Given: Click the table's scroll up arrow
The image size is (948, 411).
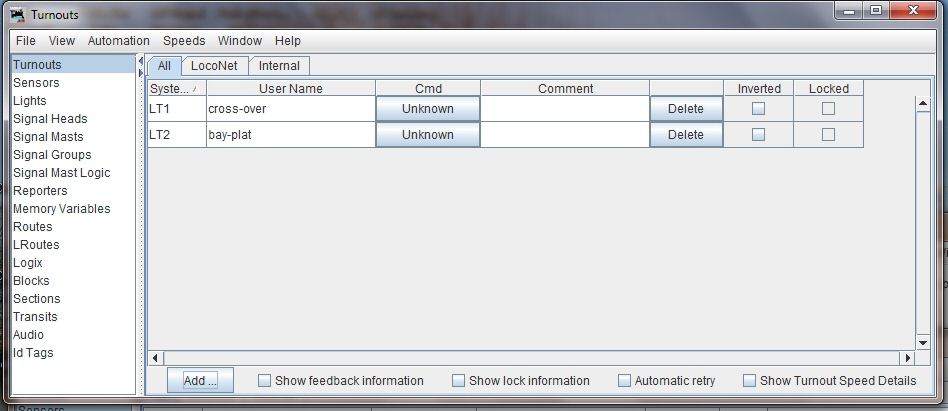Looking at the screenshot, I should tap(923, 103).
